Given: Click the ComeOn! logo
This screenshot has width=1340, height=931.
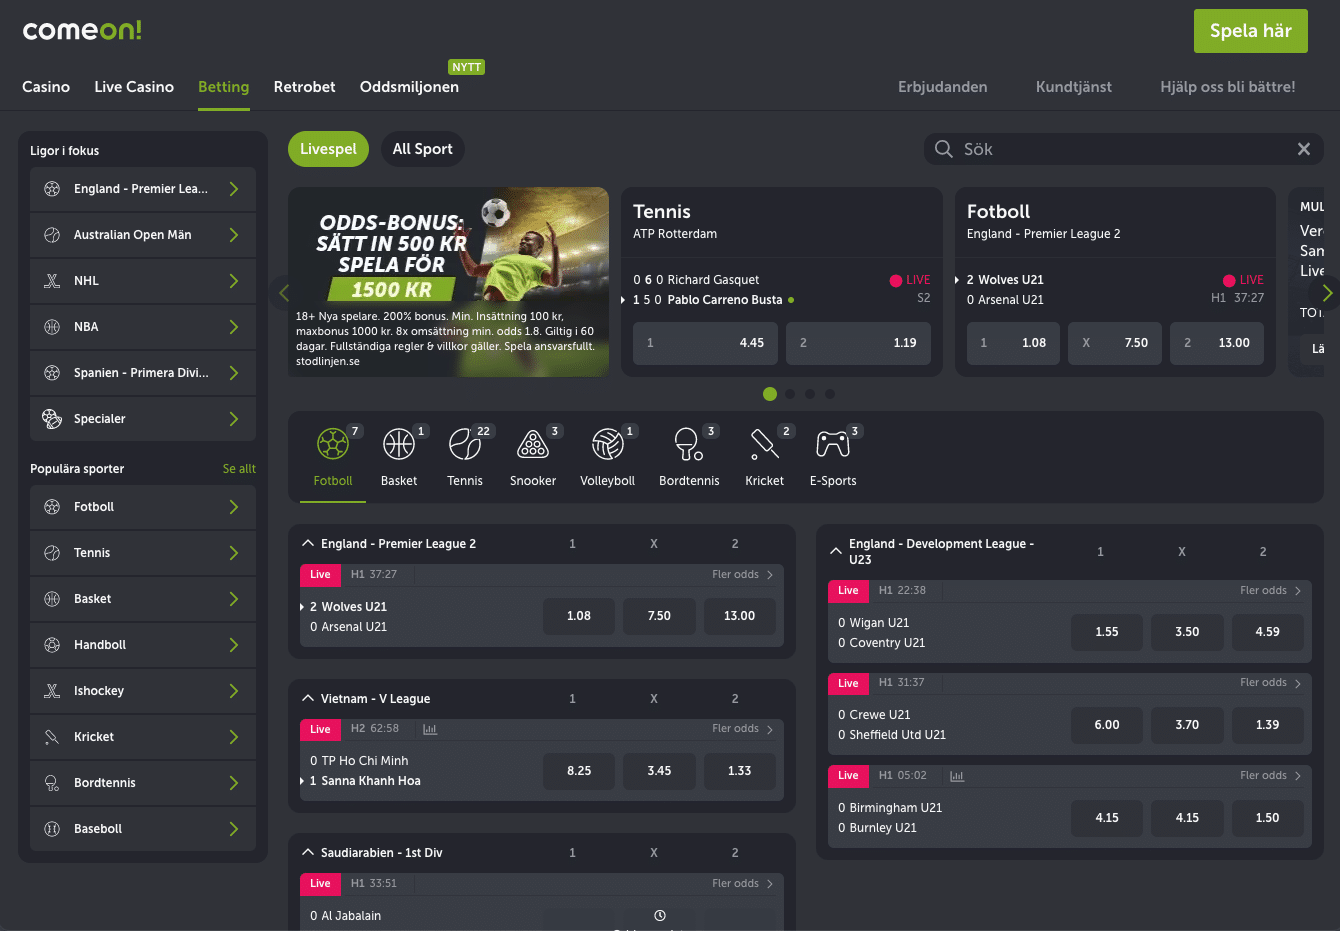Looking at the screenshot, I should [82, 30].
